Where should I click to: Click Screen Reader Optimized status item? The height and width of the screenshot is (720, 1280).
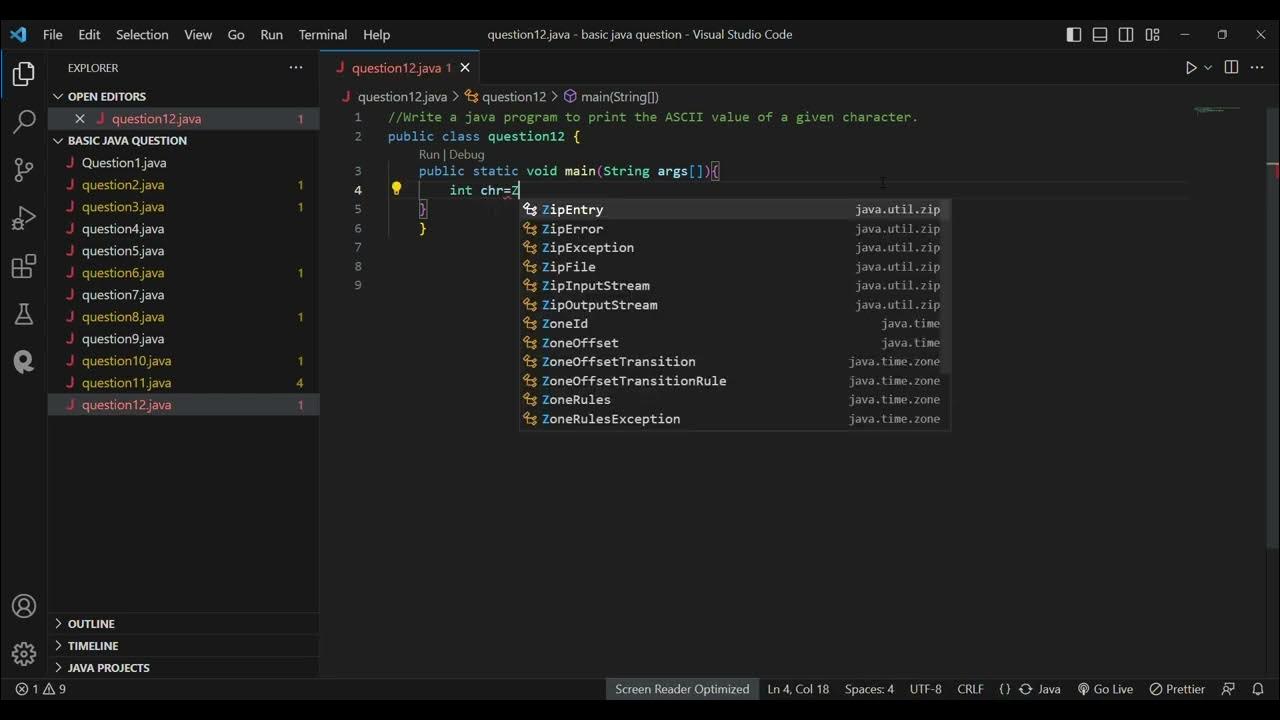[x=682, y=689]
